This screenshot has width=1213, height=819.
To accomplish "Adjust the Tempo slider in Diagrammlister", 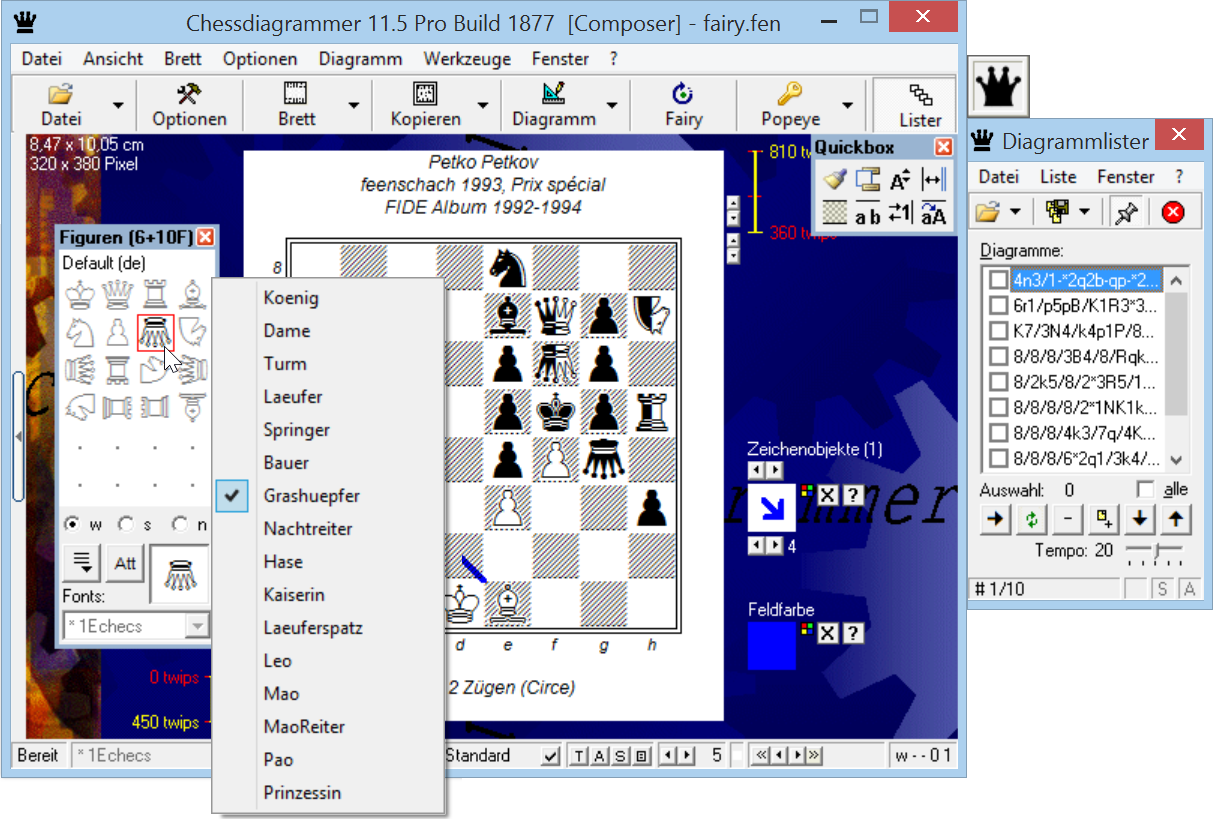I will tap(1154, 552).
